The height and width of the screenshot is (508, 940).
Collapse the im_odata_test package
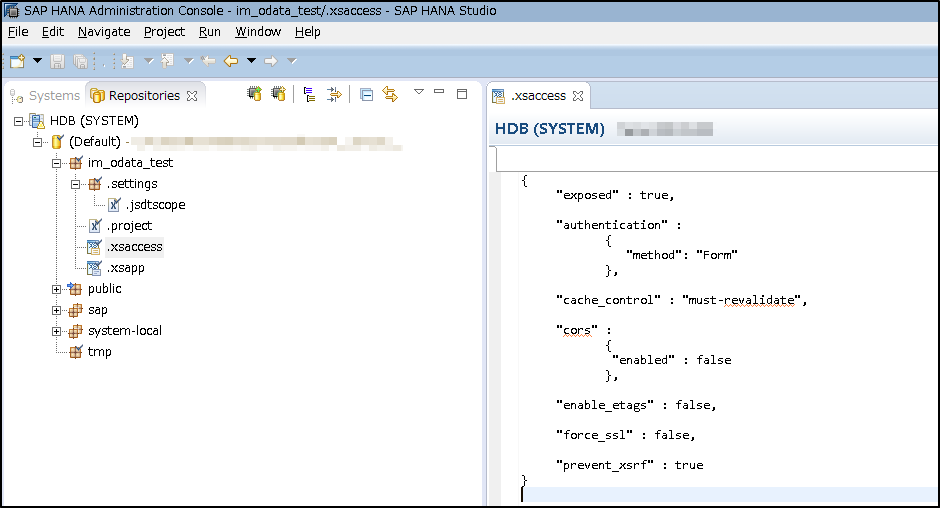[56, 163]
